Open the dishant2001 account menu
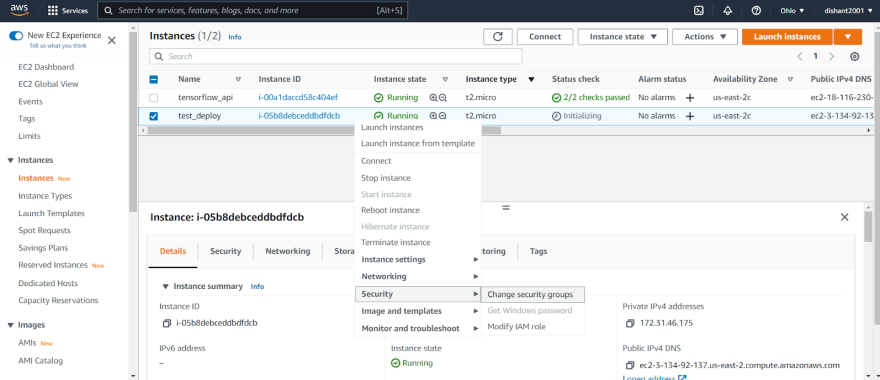 coord(849,11)
